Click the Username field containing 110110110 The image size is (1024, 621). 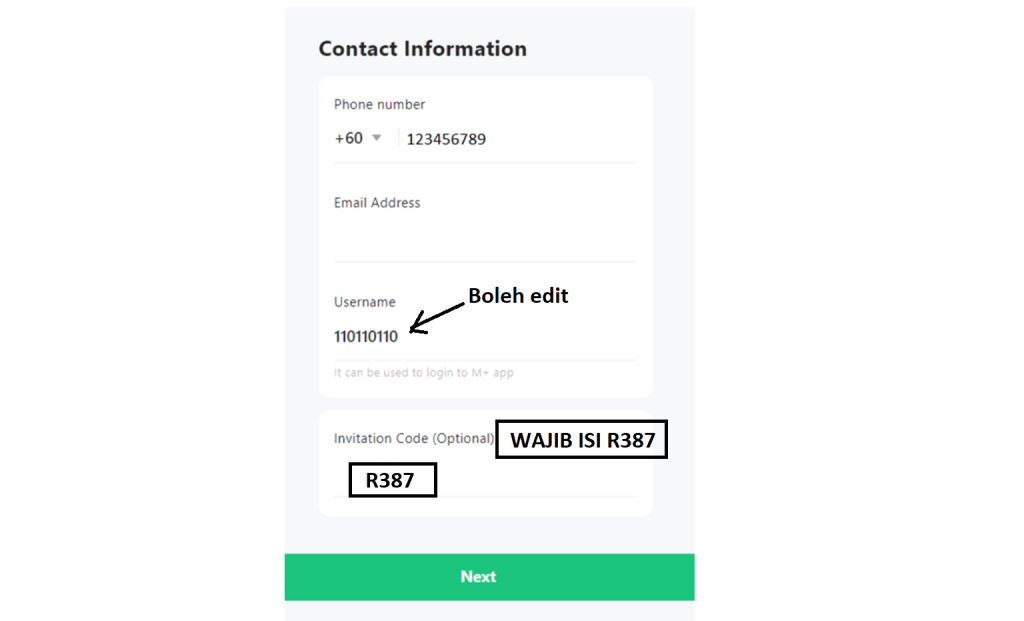click(x=366, y=336)
